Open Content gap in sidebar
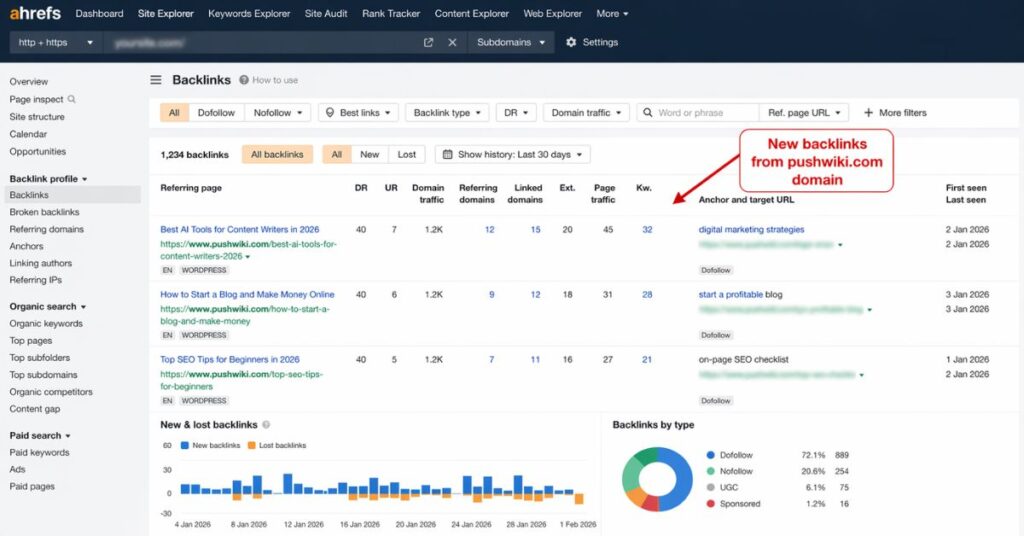This screenshot has width=1024, height=536. pos(35,409)
